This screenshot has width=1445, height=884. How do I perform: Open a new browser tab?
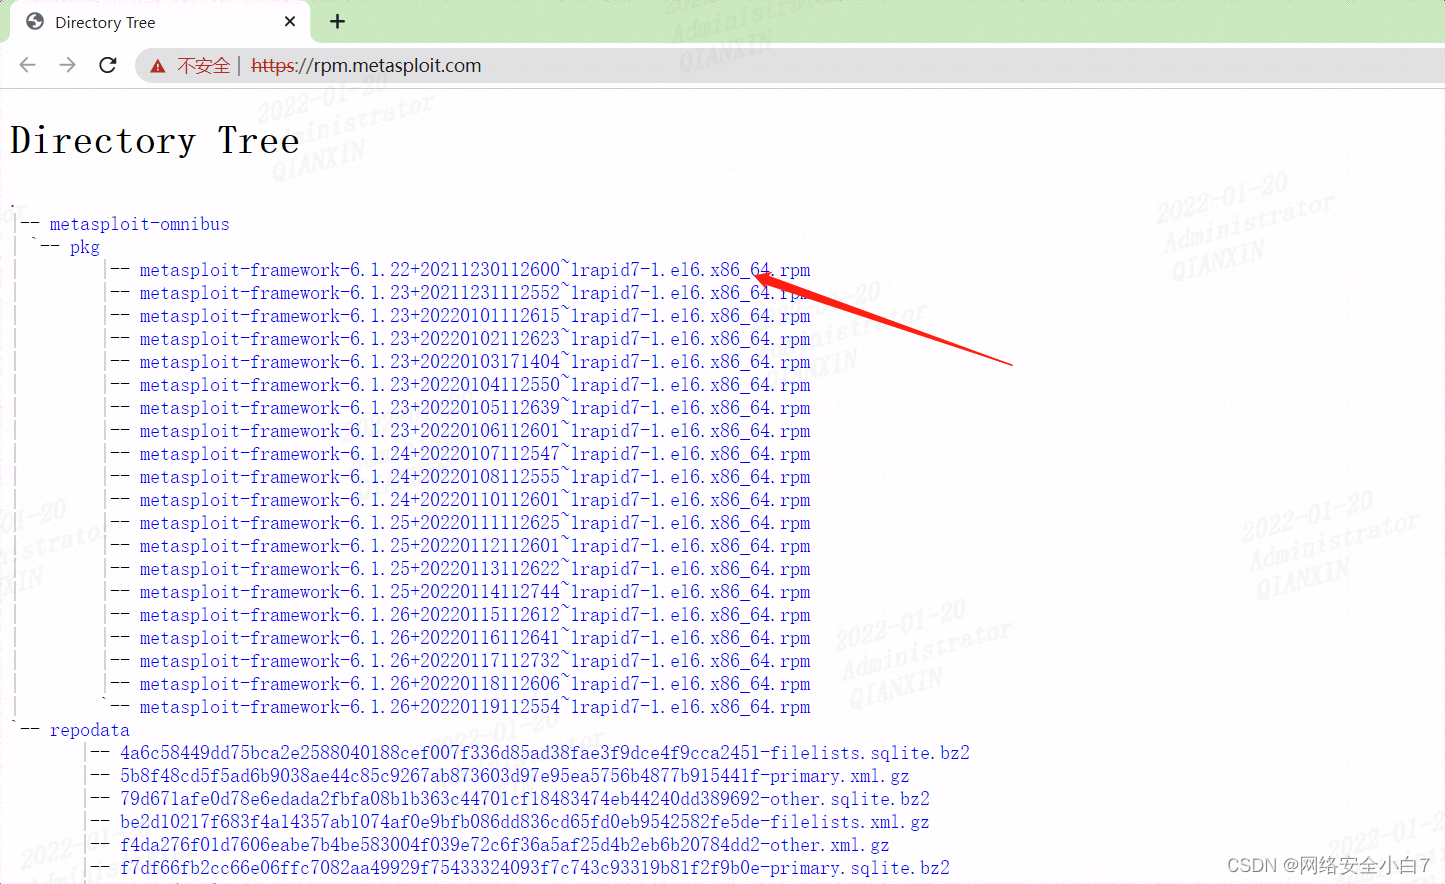tap(338, 21)
